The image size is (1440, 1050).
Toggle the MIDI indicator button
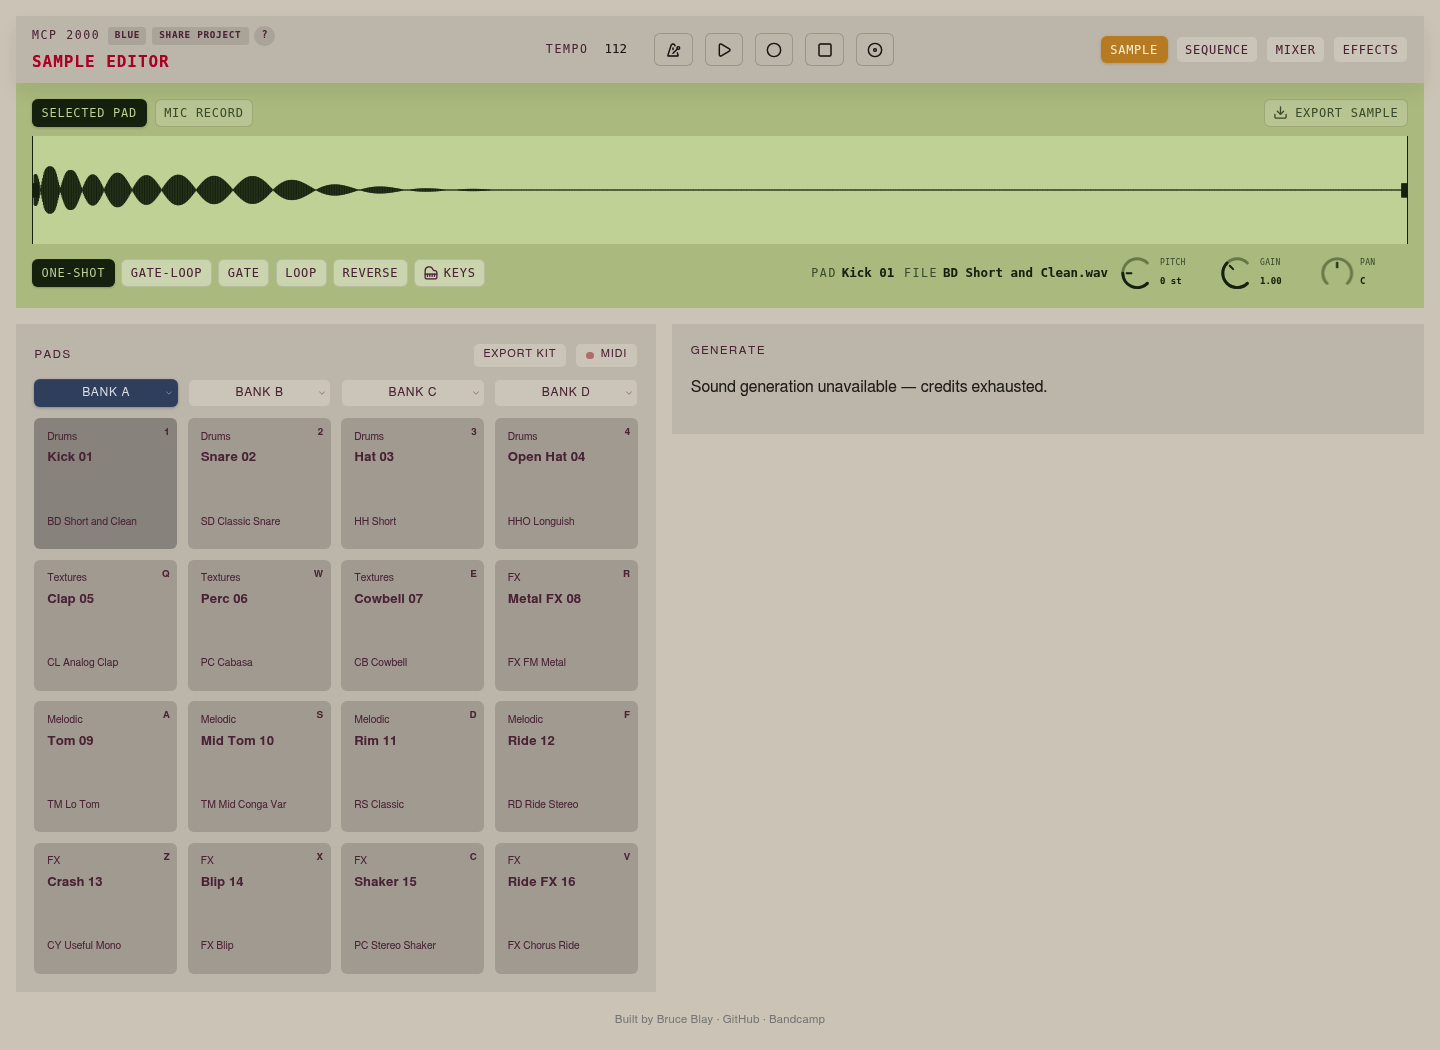point(606,354)
